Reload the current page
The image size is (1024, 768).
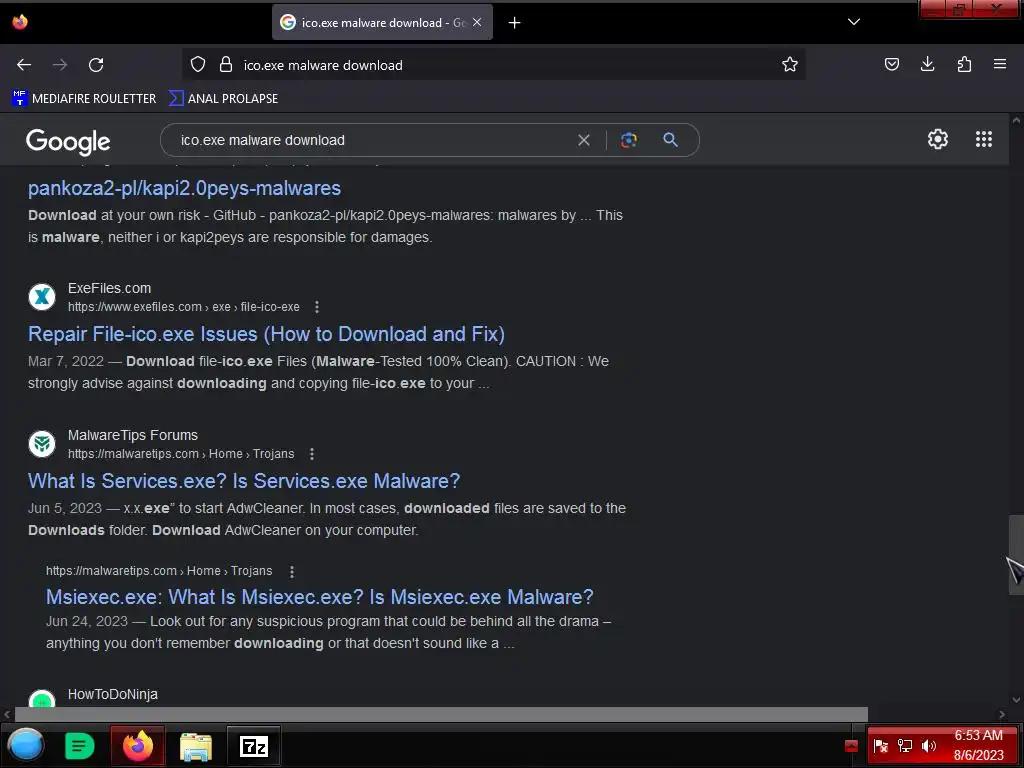(x=96, y=65)
